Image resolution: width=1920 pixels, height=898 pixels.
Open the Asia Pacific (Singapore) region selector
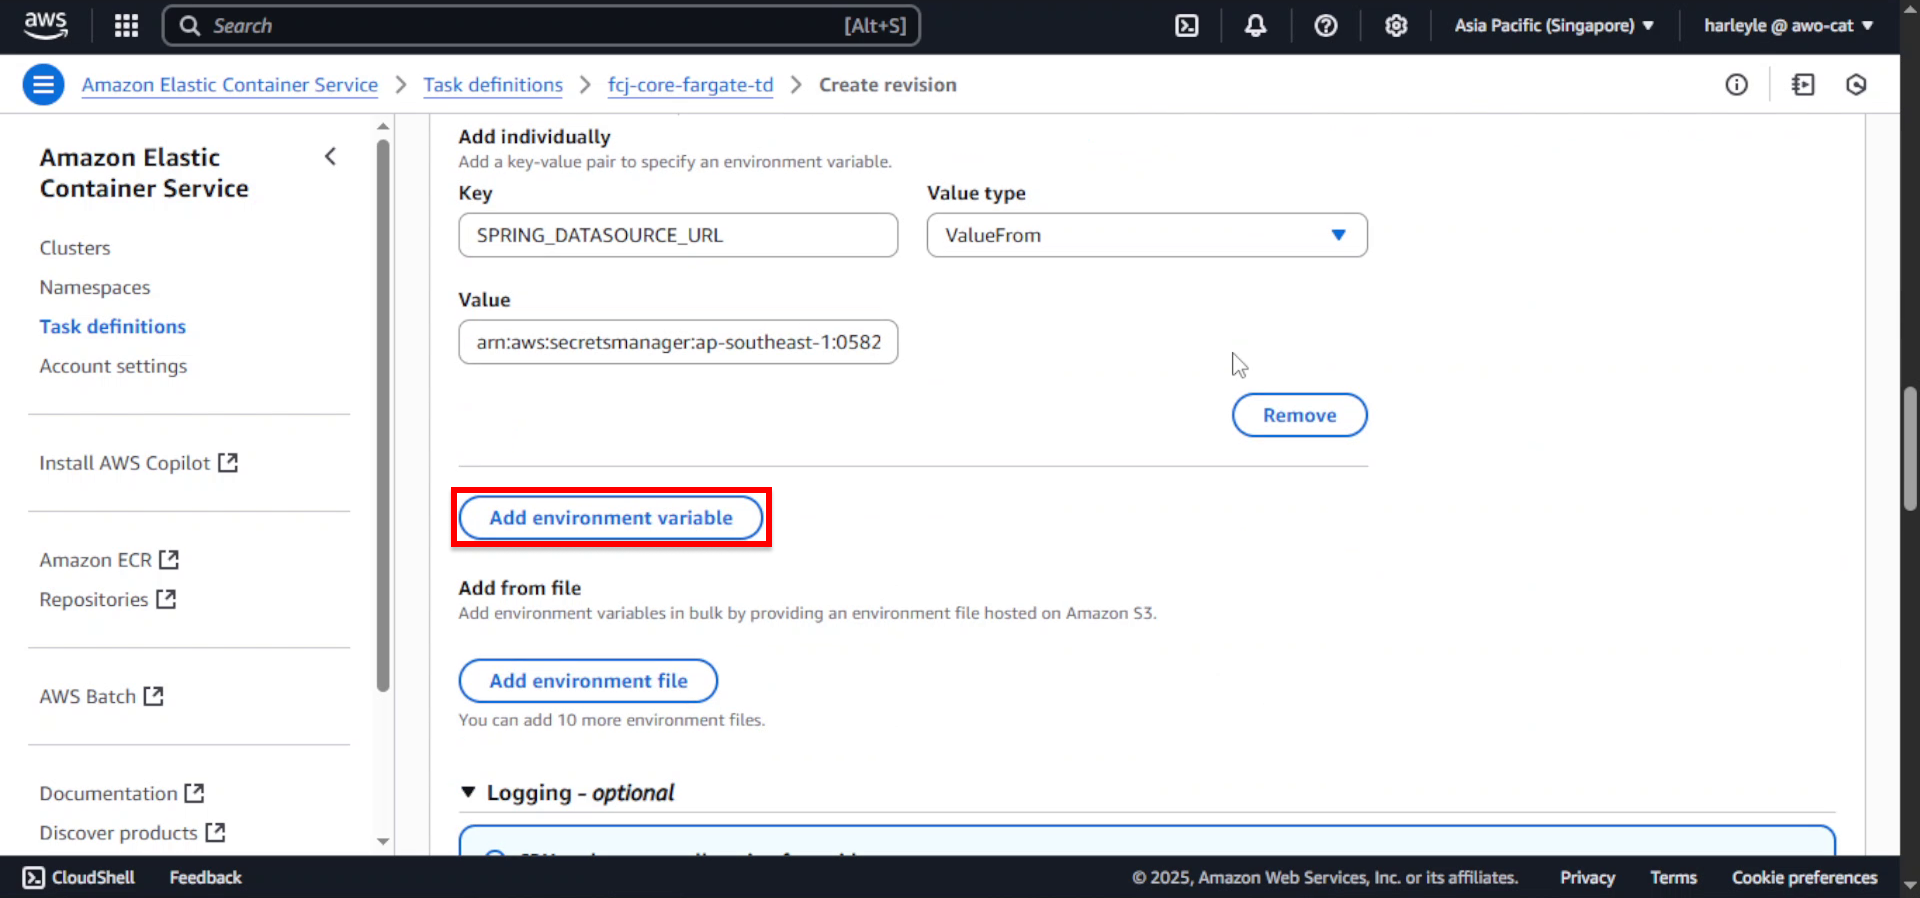coord(1553,26)
